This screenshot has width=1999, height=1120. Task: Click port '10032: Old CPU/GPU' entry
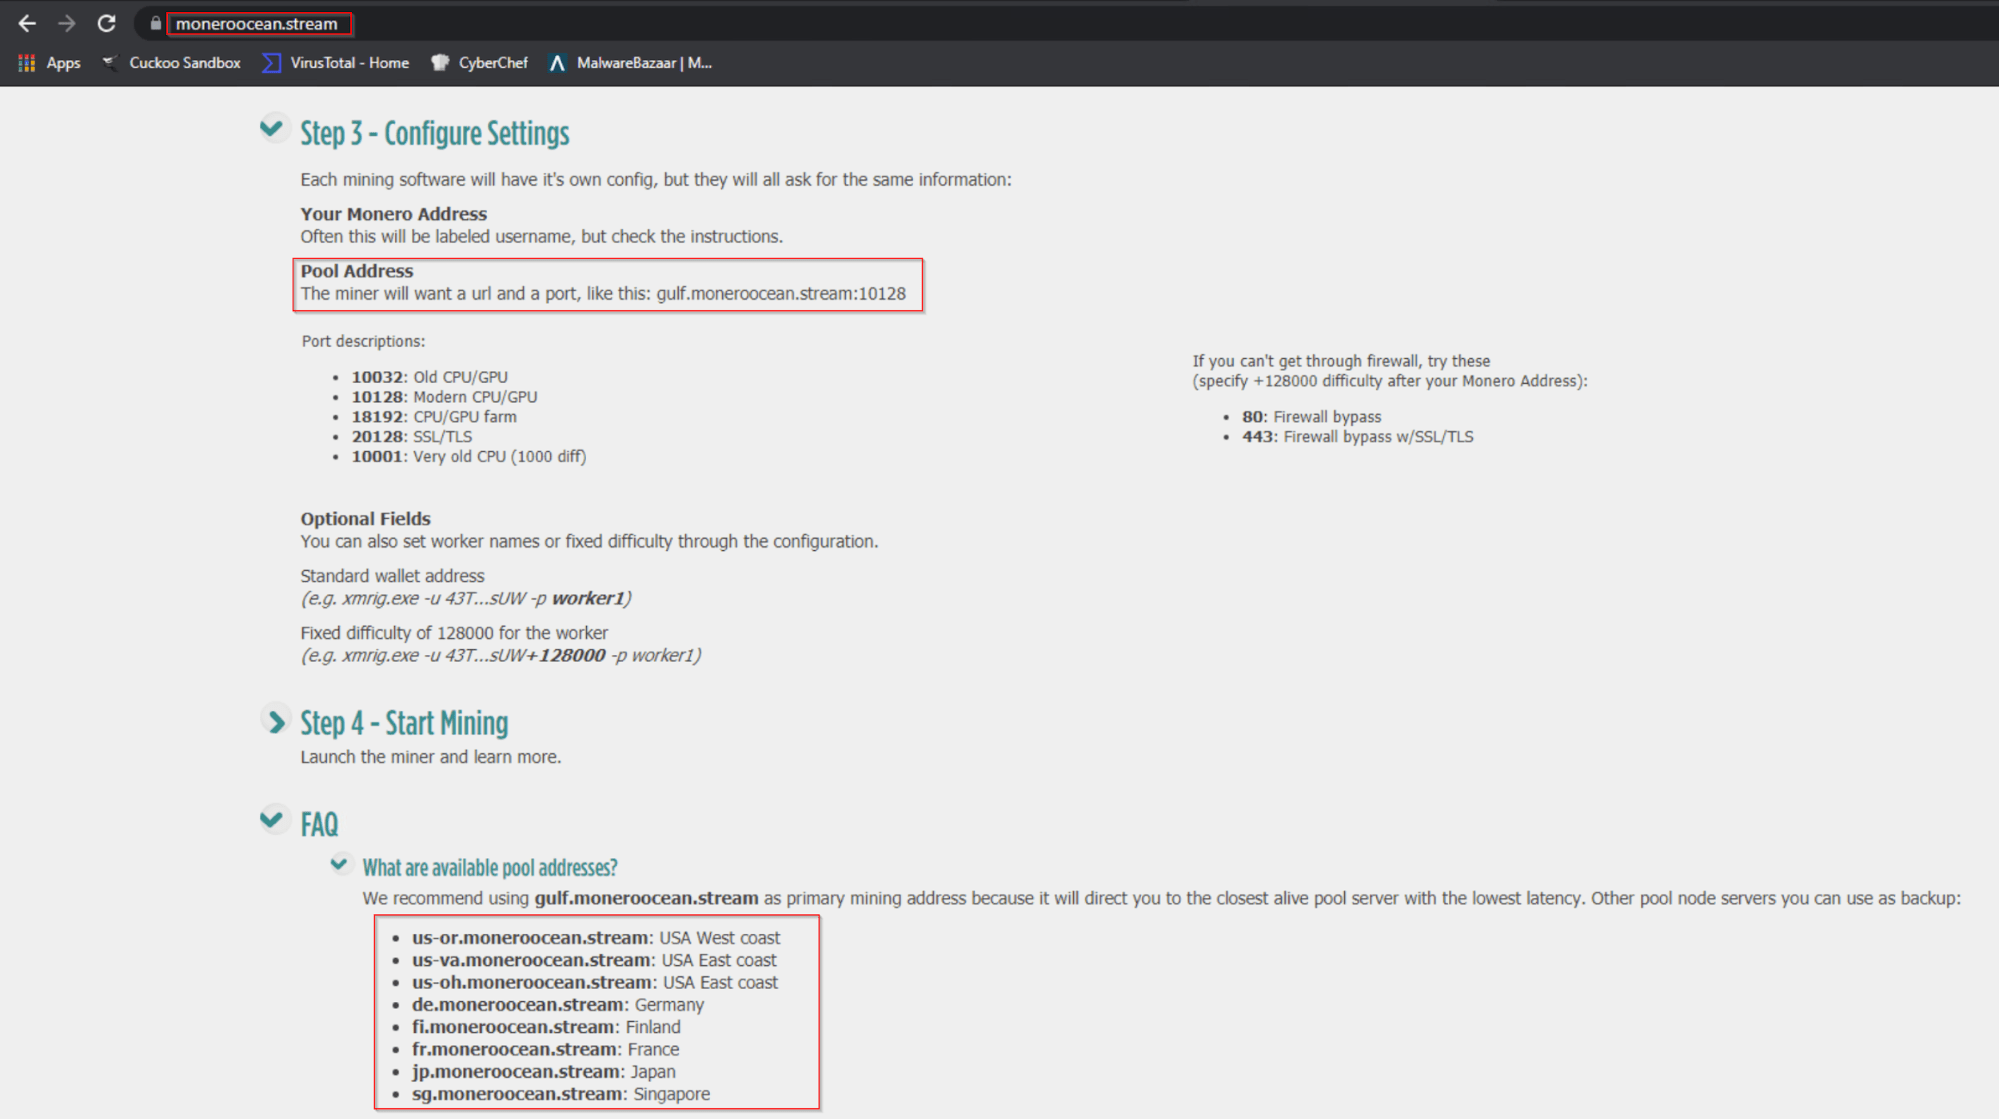430,377
